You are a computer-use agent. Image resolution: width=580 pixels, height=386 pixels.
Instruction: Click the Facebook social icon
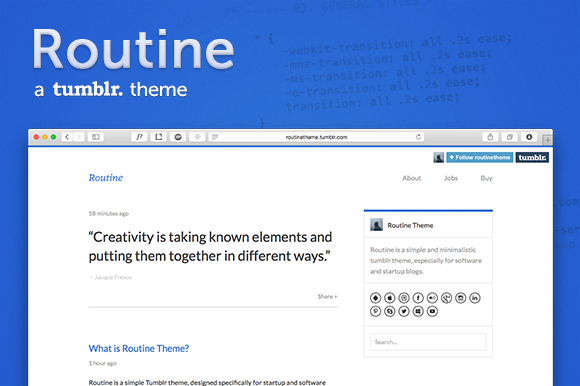tap(418, 298)
